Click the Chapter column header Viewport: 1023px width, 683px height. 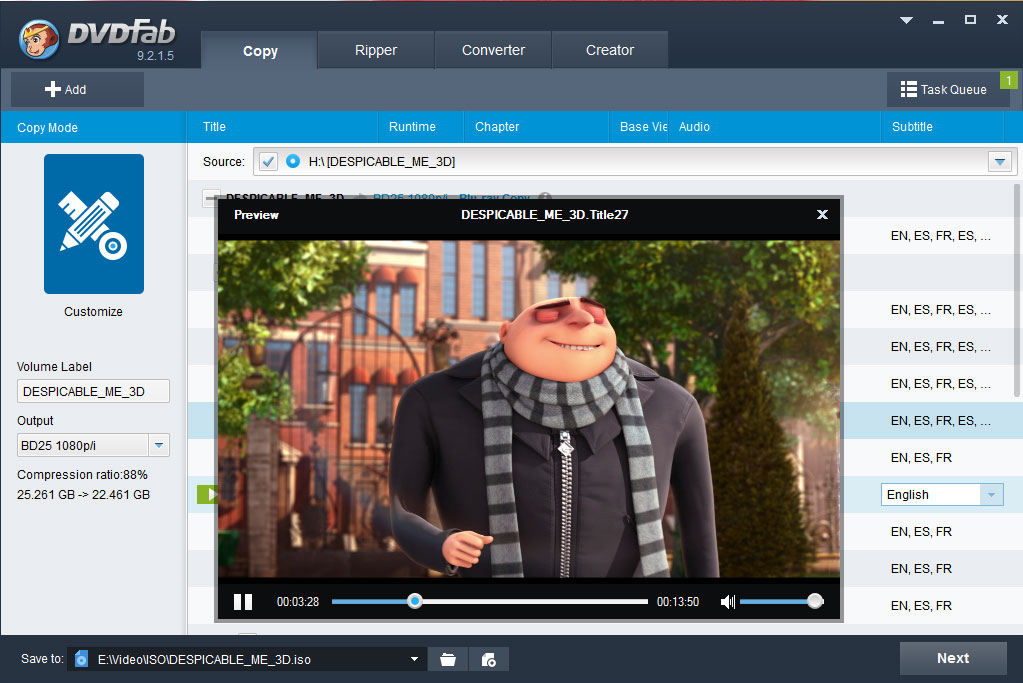(536, 127)
